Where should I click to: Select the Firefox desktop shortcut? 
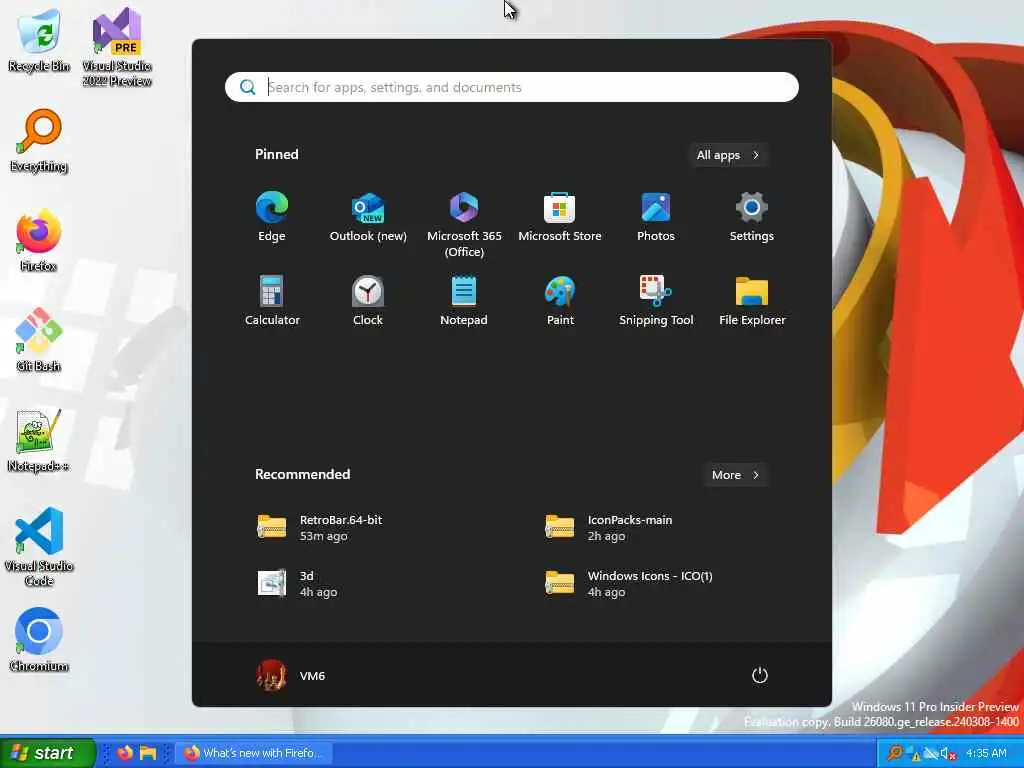click(x=39, y=241)
